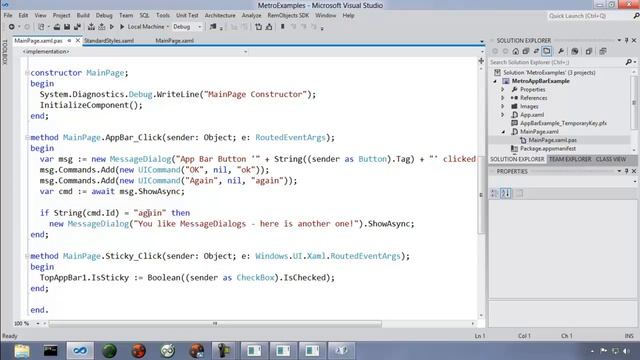This screenshot has width=640, height=360.
Task: Open the Properties window options dropdown
Action: pos(619,171)
